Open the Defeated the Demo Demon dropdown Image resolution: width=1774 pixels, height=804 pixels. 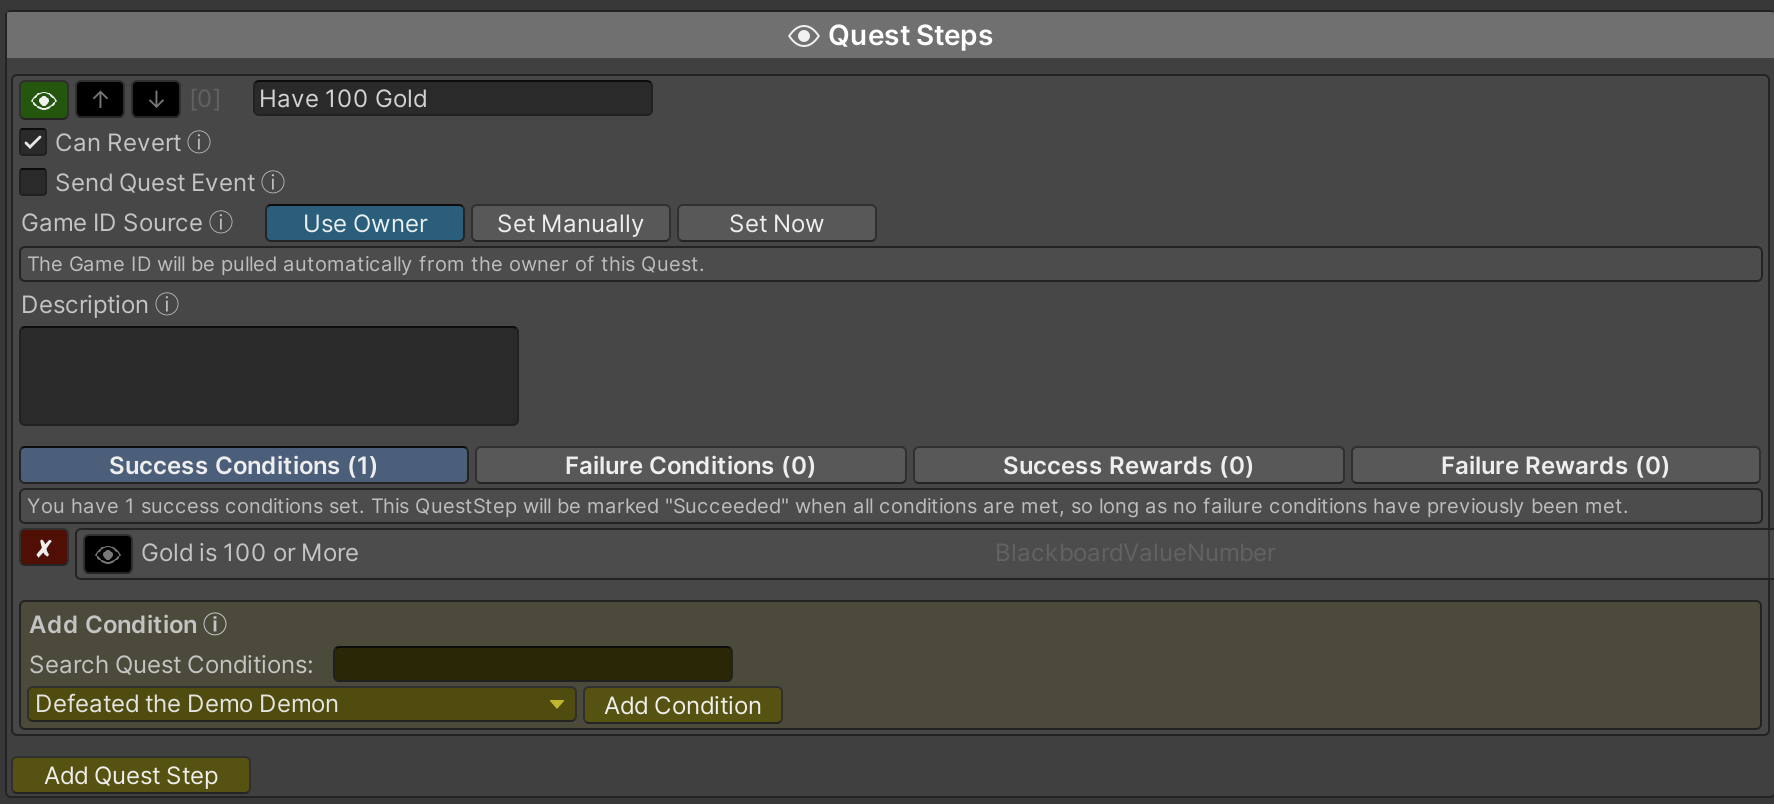coord(301,704)
